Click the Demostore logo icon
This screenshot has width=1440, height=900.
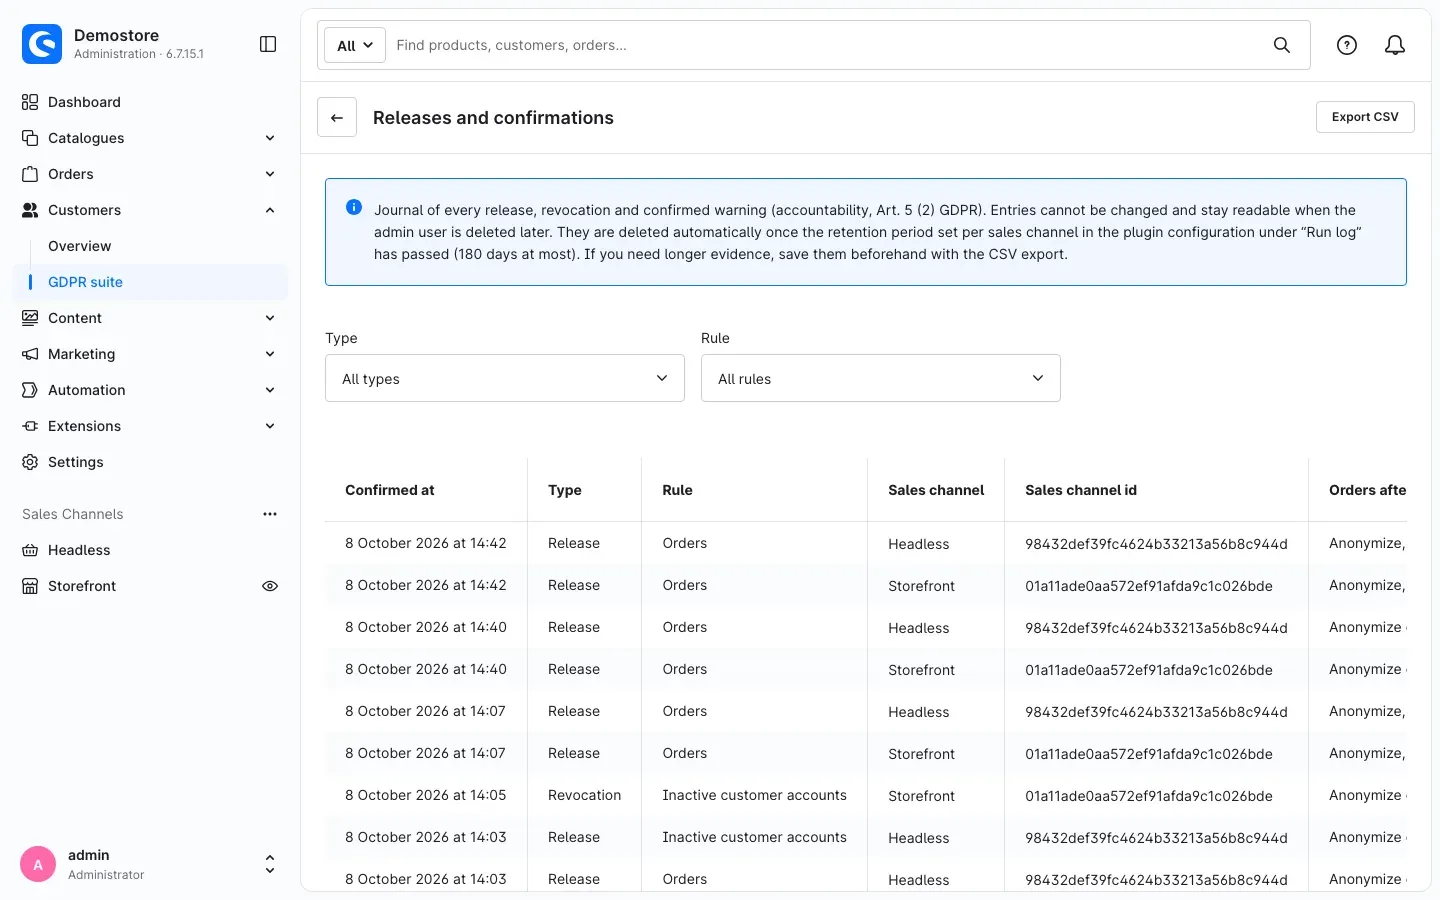coord(42,44)
